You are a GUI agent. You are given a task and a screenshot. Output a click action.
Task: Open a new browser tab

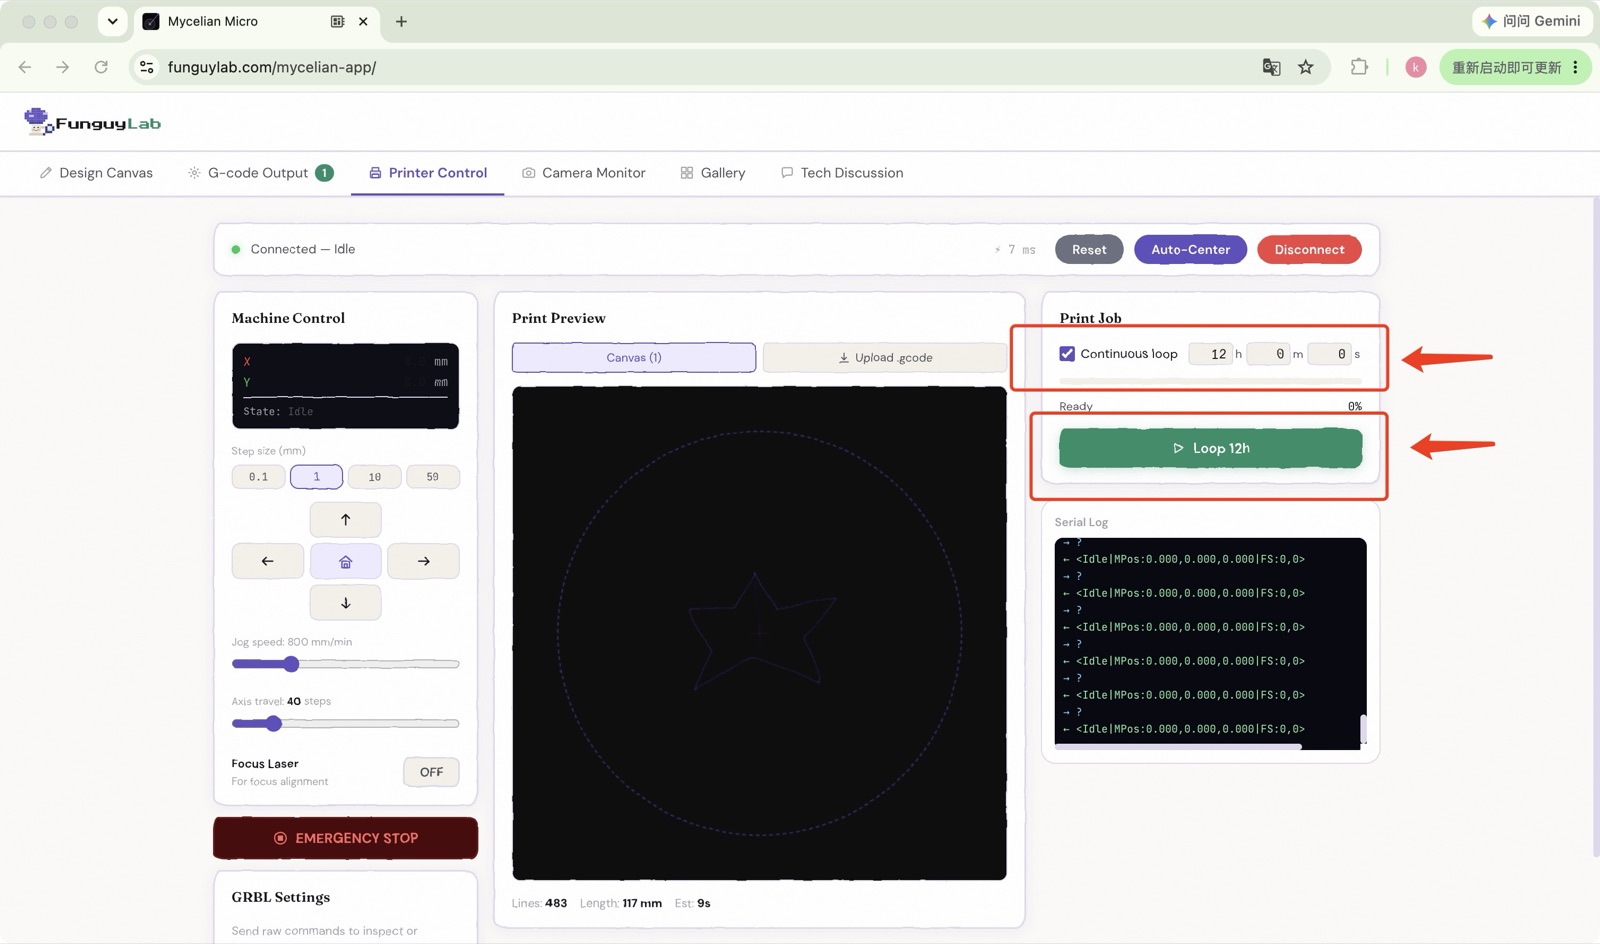tap(401, 21)
